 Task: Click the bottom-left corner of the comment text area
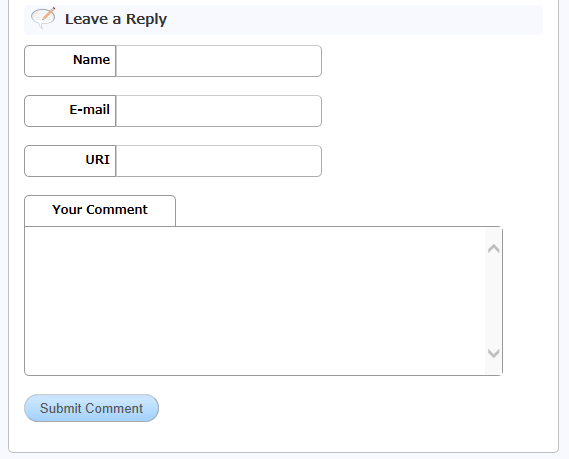[x=28, y=372]
